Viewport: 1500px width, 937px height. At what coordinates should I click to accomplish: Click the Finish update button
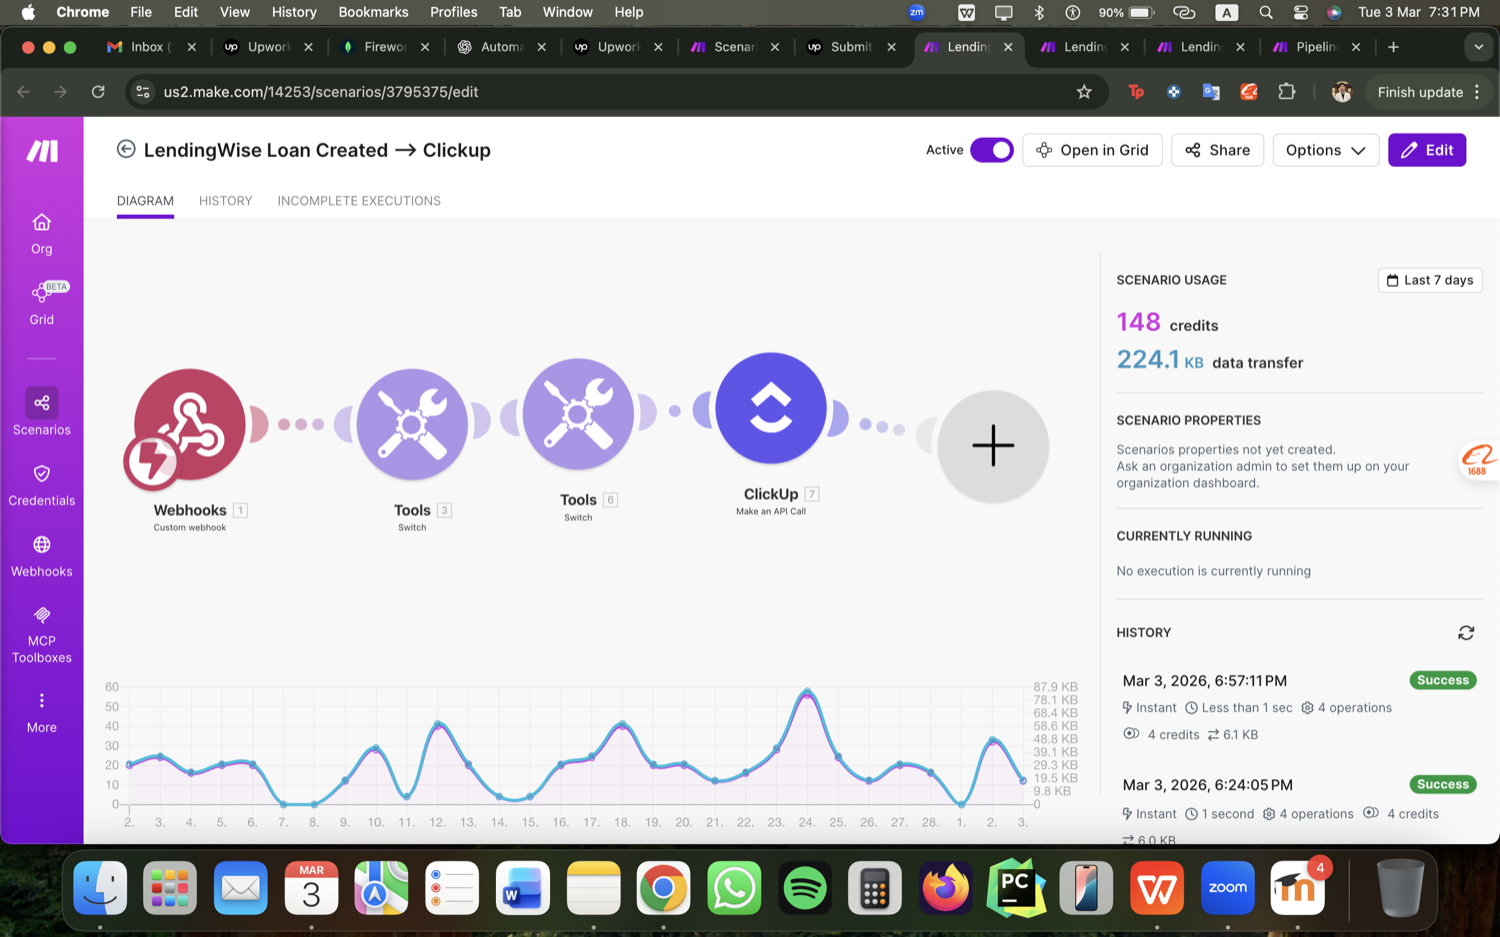pos(1419,92)
